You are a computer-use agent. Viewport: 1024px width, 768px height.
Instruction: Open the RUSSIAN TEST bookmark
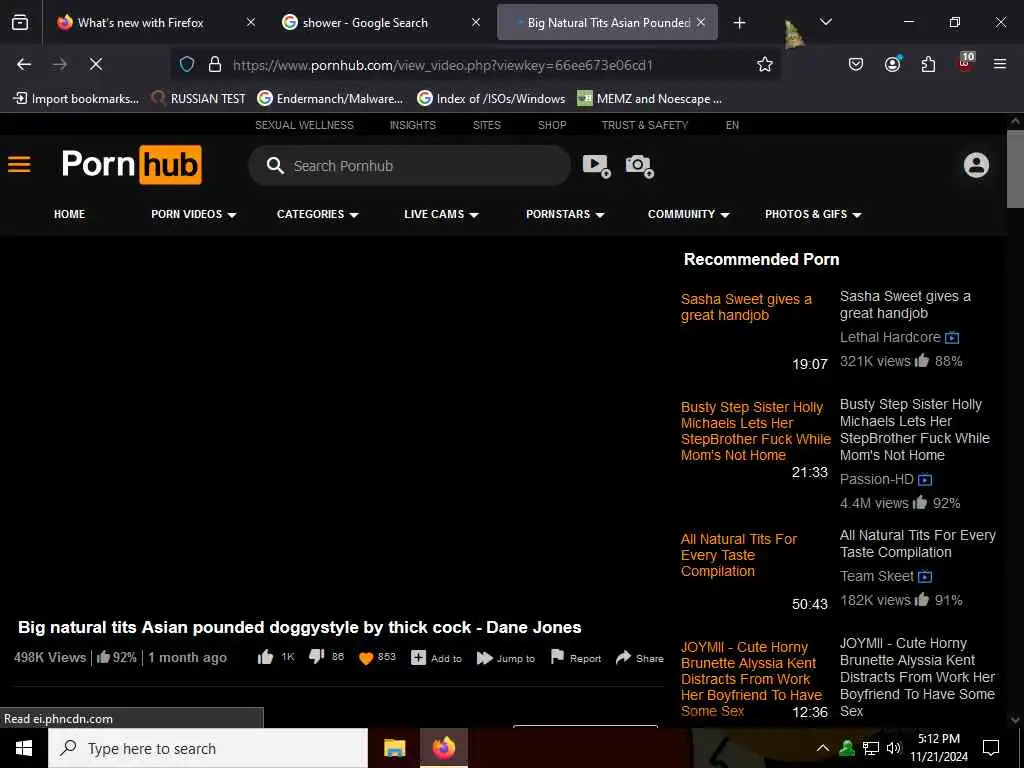pyautogui.click(x=198, y=99)
